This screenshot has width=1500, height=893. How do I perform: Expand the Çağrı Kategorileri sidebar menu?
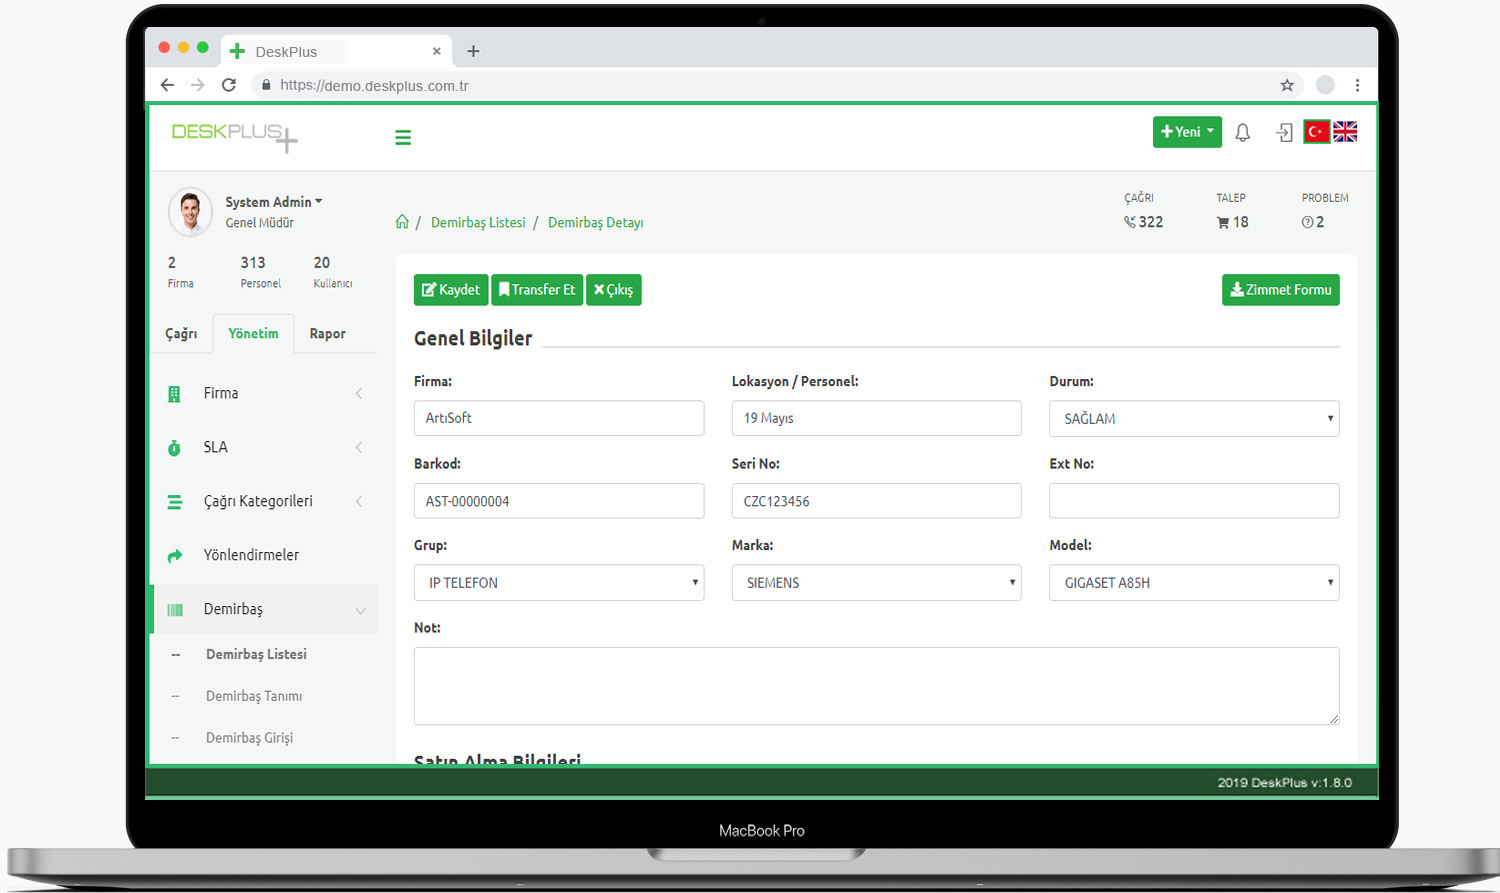click(x=264, y=502)
